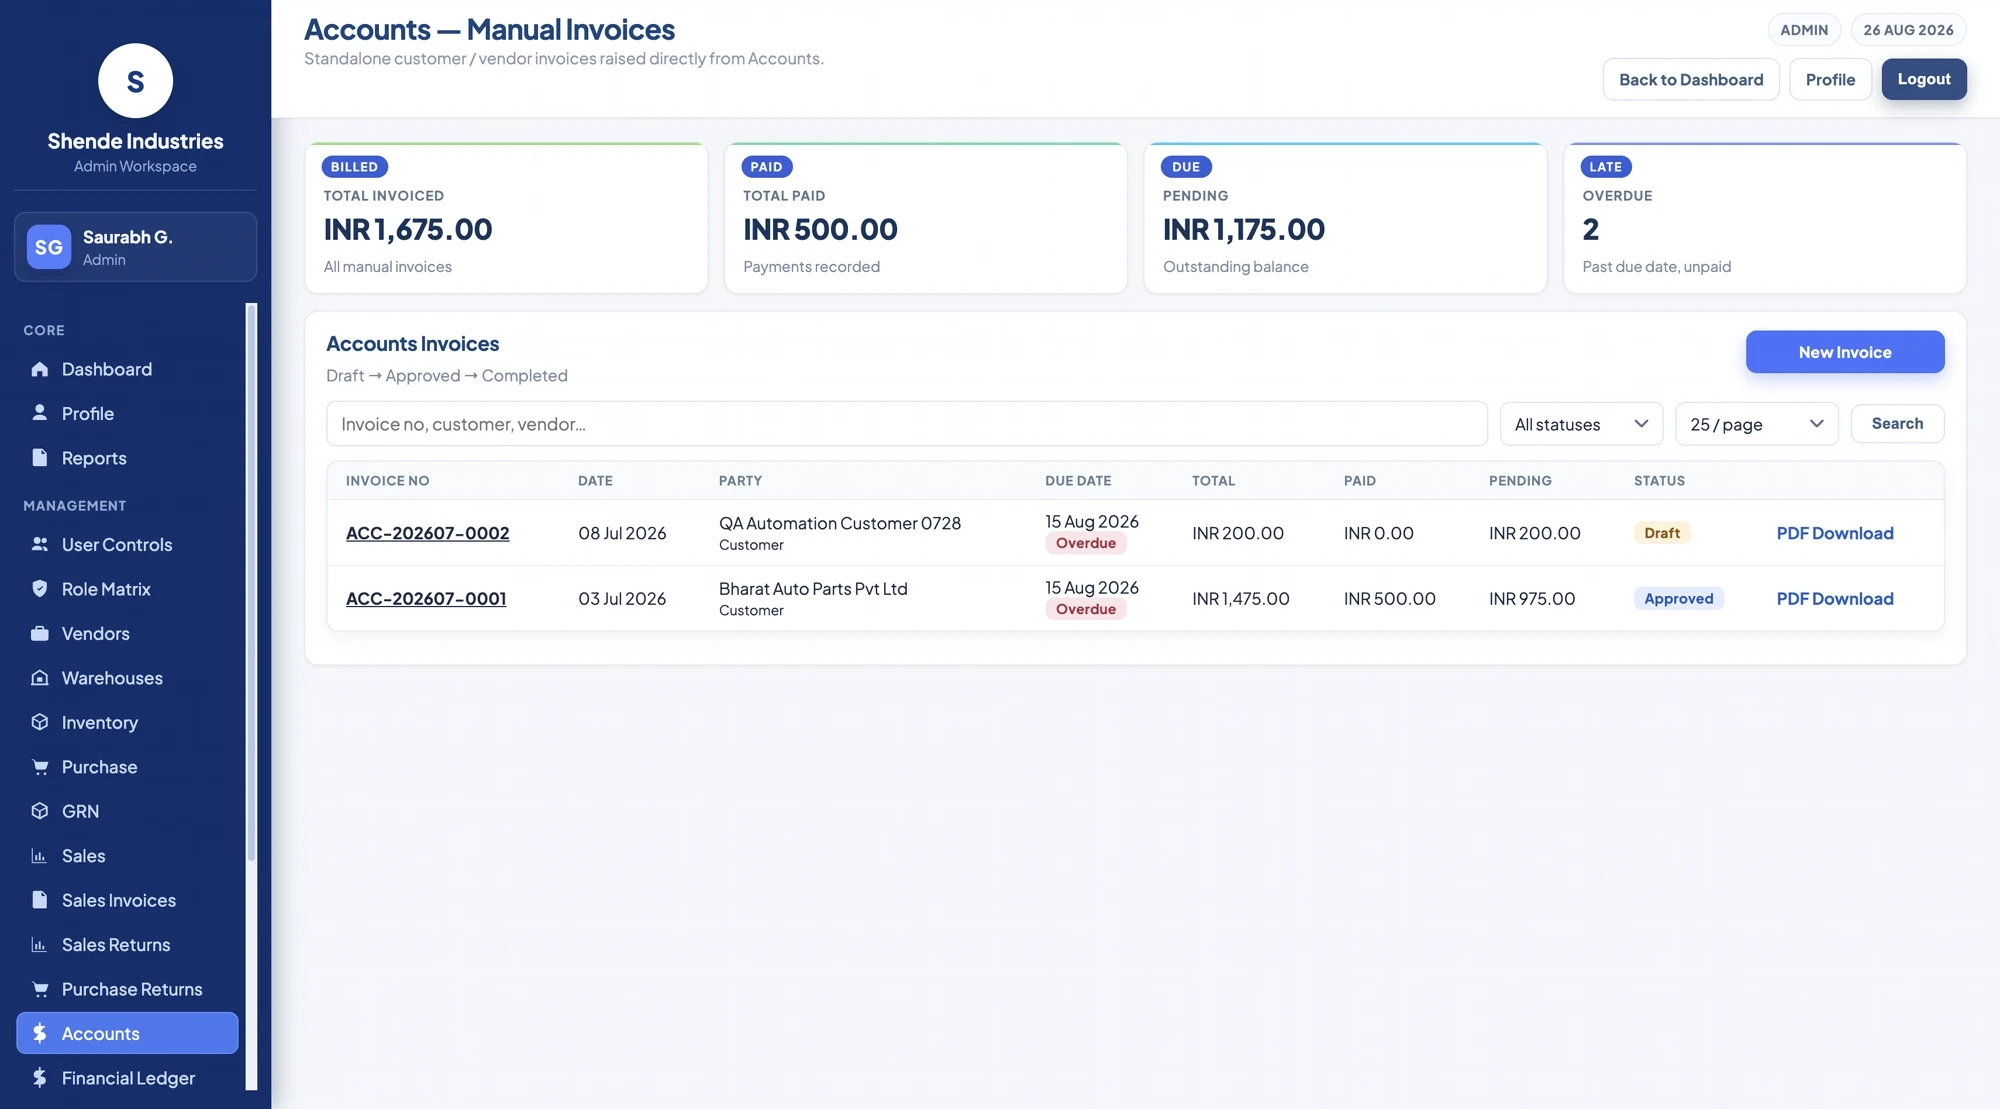Click the Saurabh G. user card
This screenshot has width=2000, height=1109.
point(135,247)
